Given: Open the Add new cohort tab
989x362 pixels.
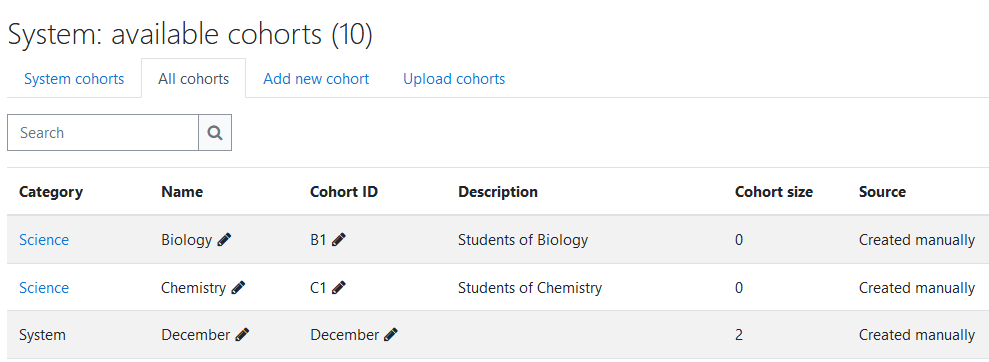Looking at the screenshot, I should pos(316,79).
